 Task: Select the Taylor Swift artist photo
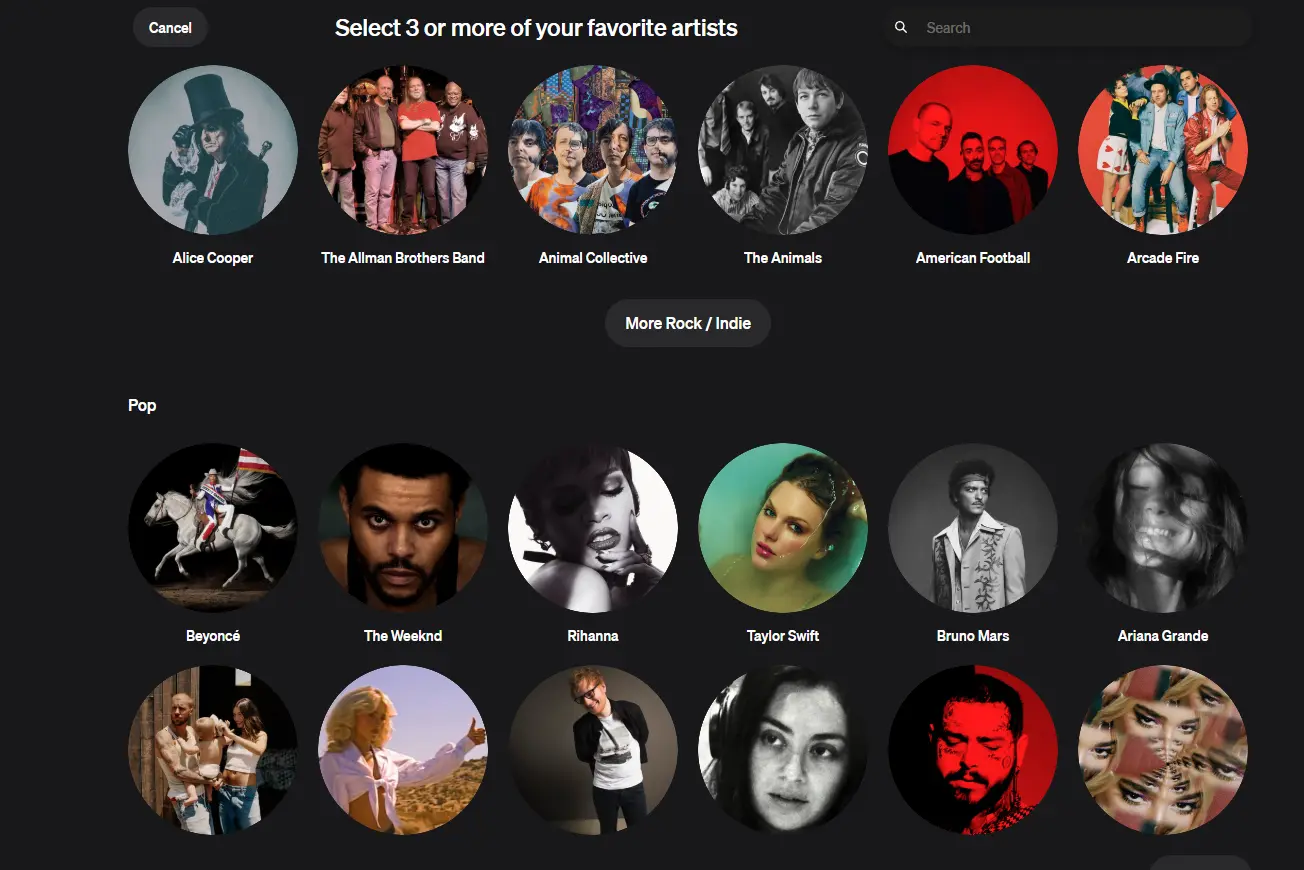pos(783,528)
